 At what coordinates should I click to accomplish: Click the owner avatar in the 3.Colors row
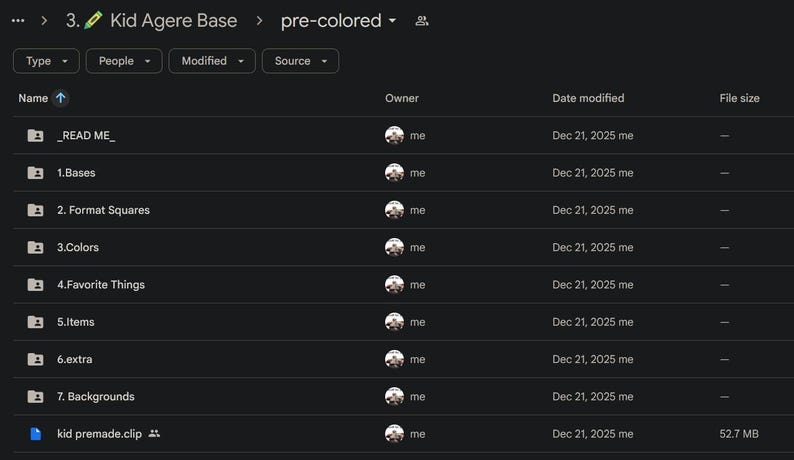tap(394, 247)
